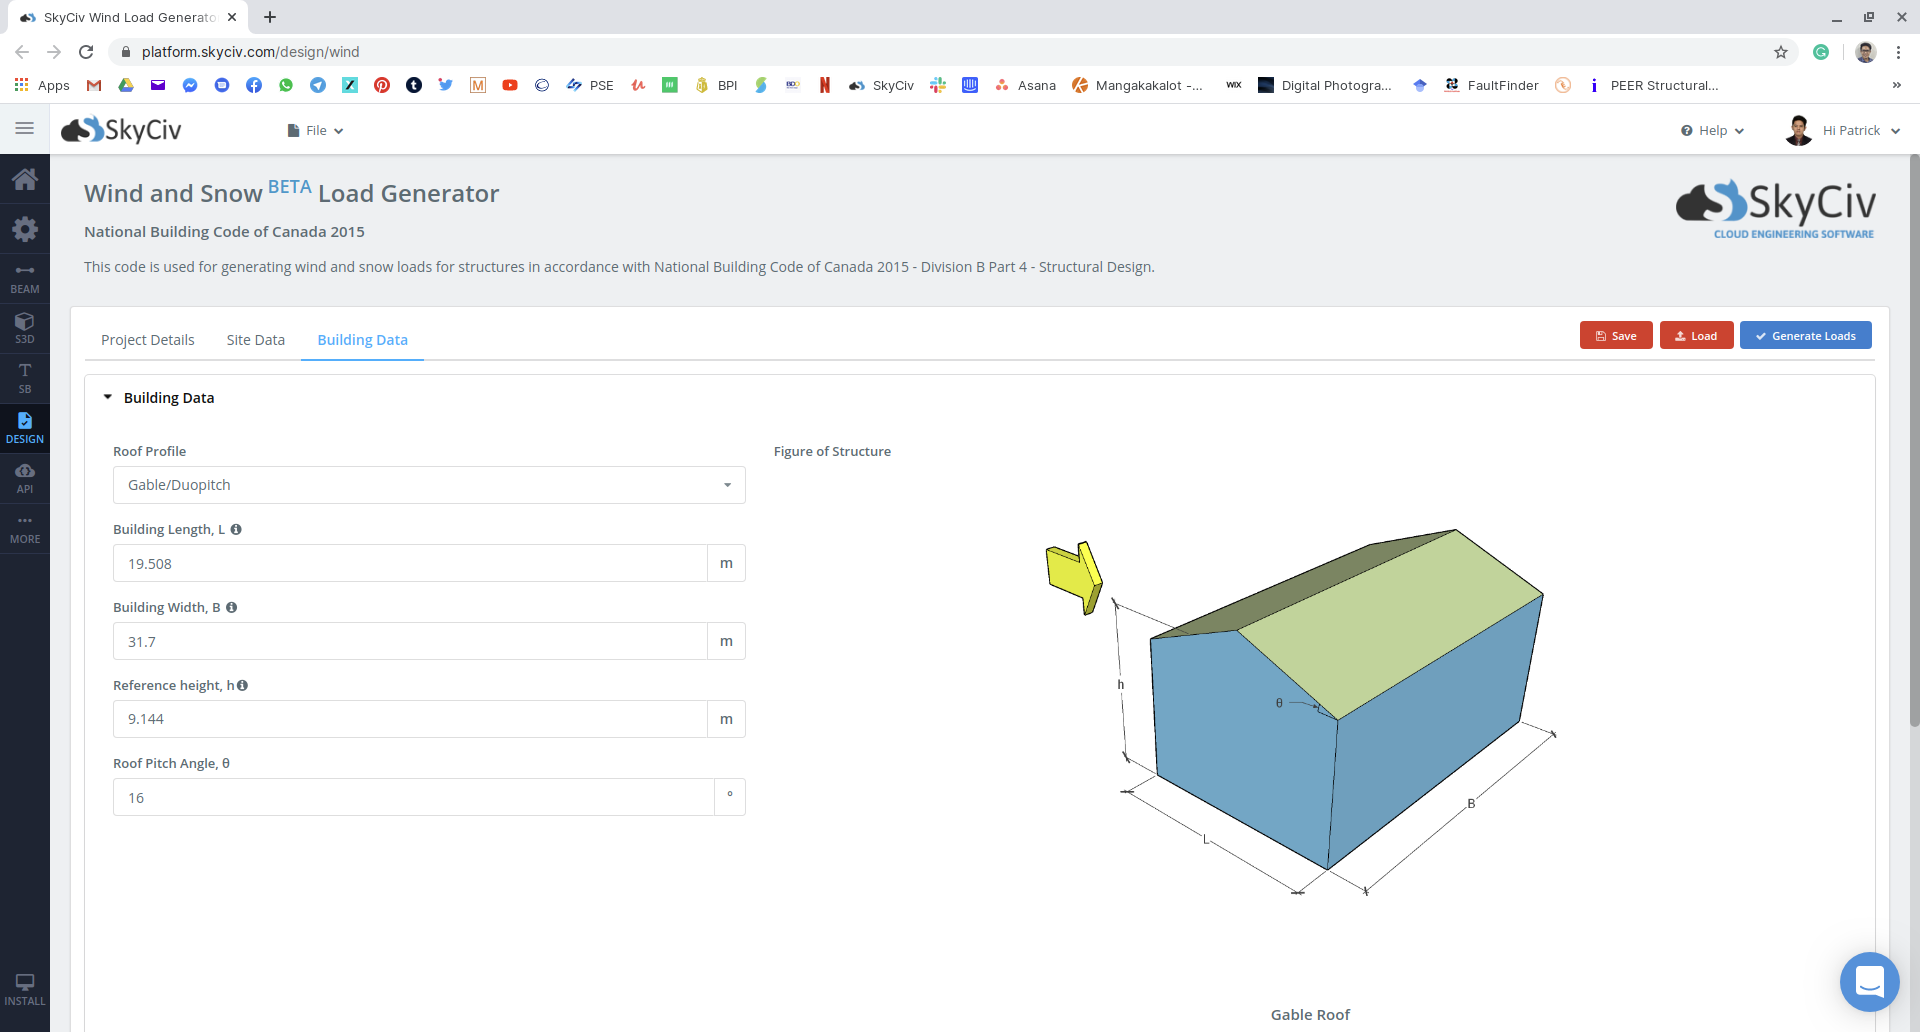Select the DESIGN module in sidebar
Image resolution: width=1920 pixels, height=1032 pixels.
point(25,428)
